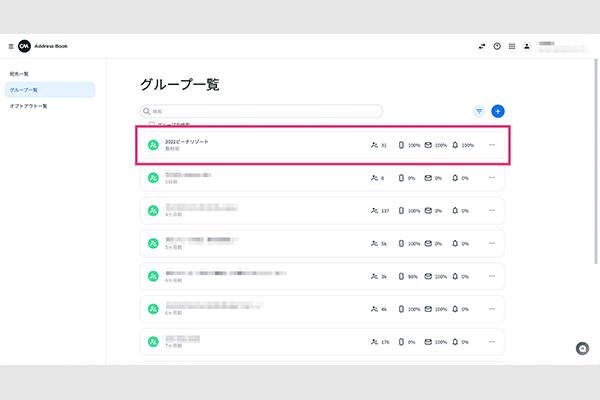Select グループ一覧 in the sidebar
The image size is (600, 400).
tap(24, 90)
